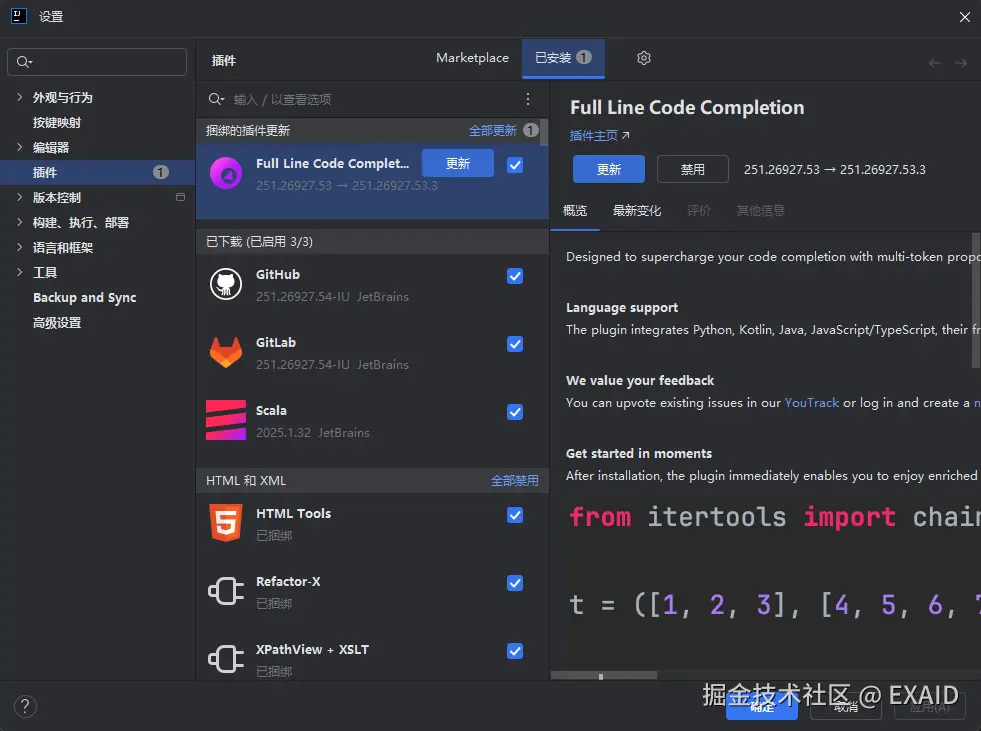This screenshot has height=731, width=981.
Task: Uncheck the HTML Tools plugin
Action: click(515, 515)
